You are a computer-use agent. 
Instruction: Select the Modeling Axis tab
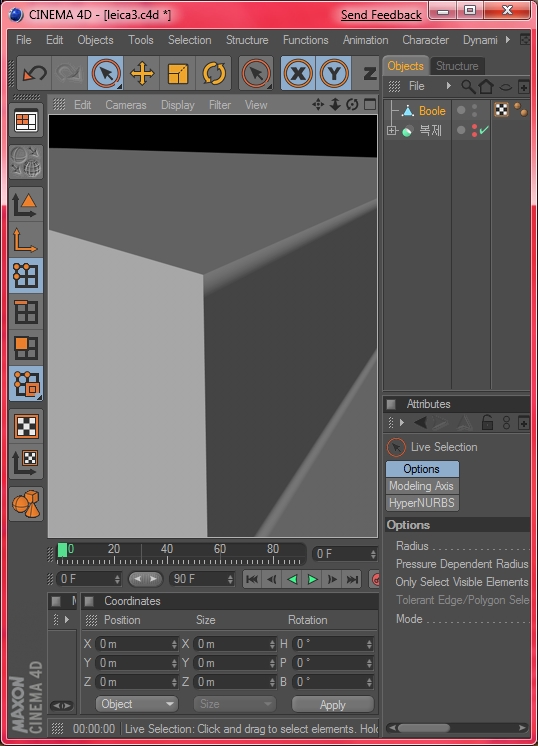click(x=422, y=486)
